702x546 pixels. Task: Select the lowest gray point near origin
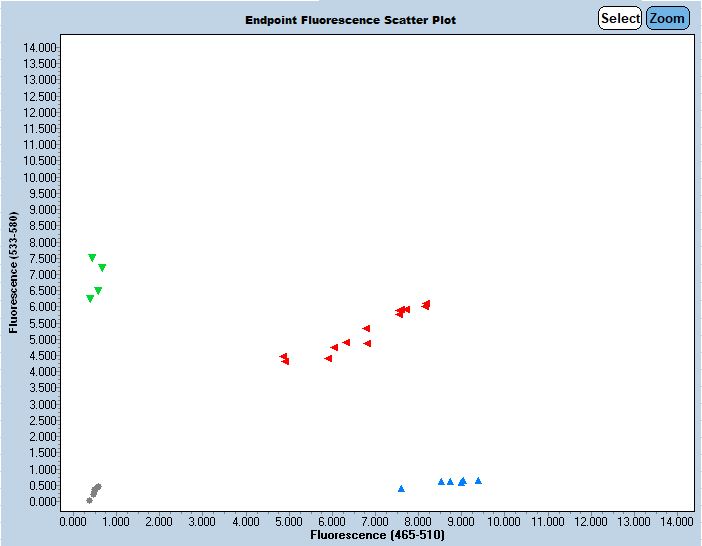click(89, 500)
